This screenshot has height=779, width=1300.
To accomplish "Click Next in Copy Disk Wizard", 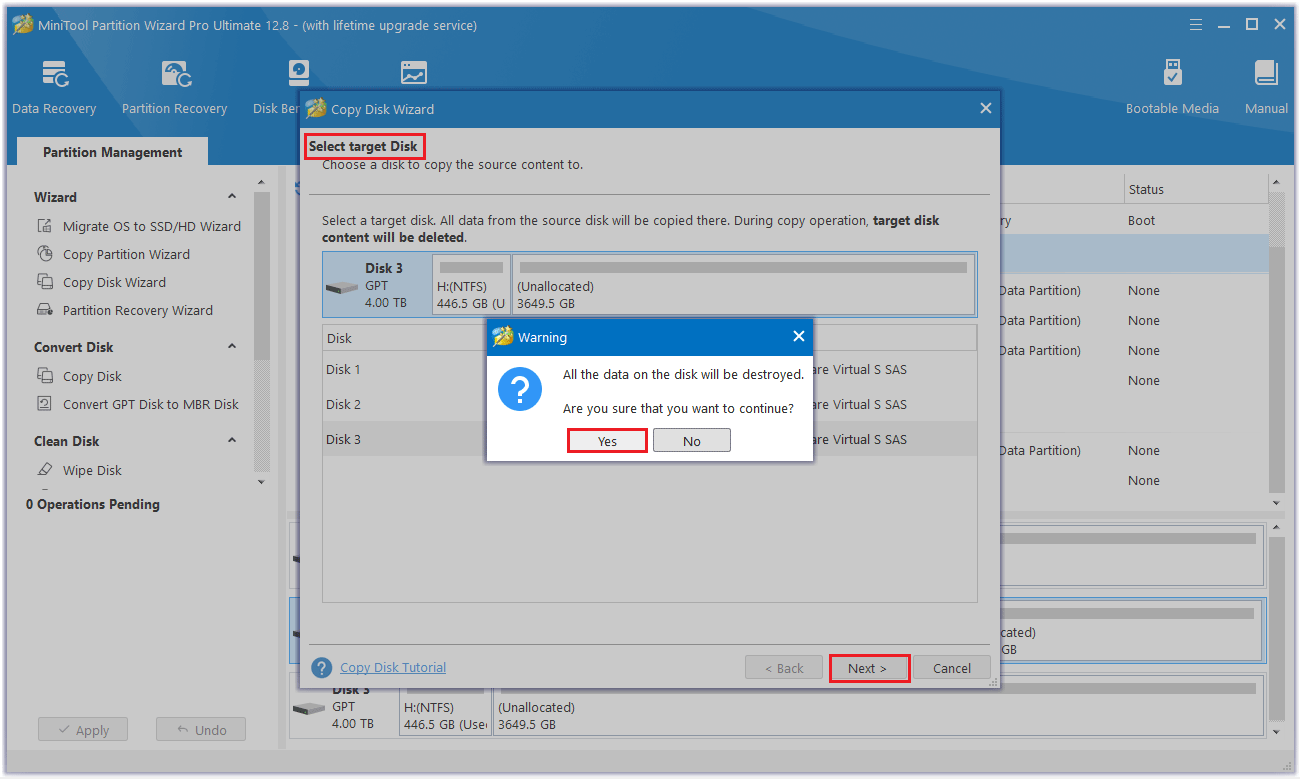I will tap(869, 668).
